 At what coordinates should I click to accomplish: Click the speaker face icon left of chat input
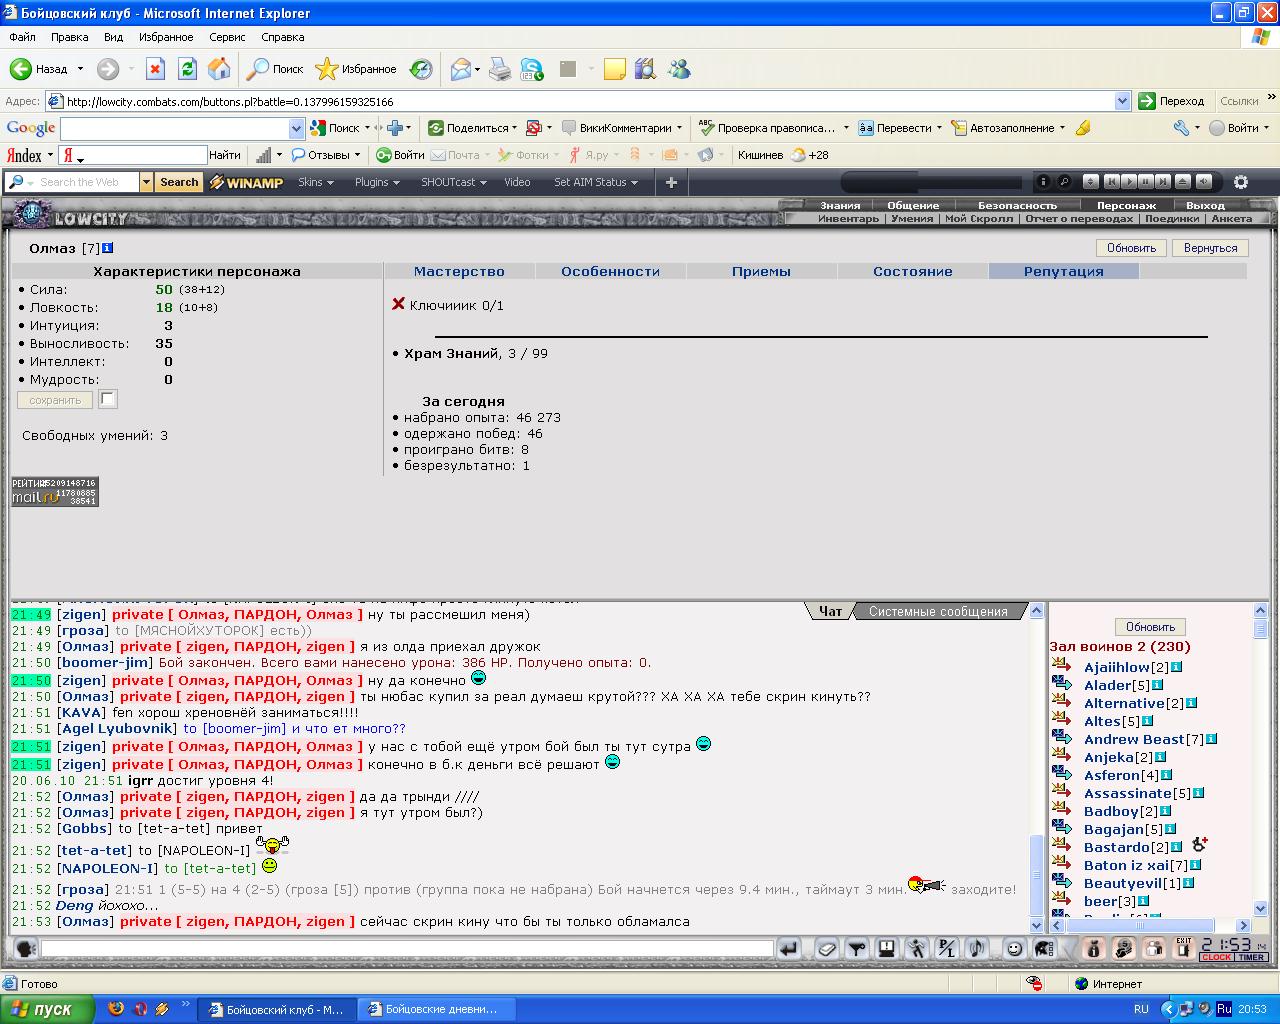pyautogui.click(x=25, y=948)
